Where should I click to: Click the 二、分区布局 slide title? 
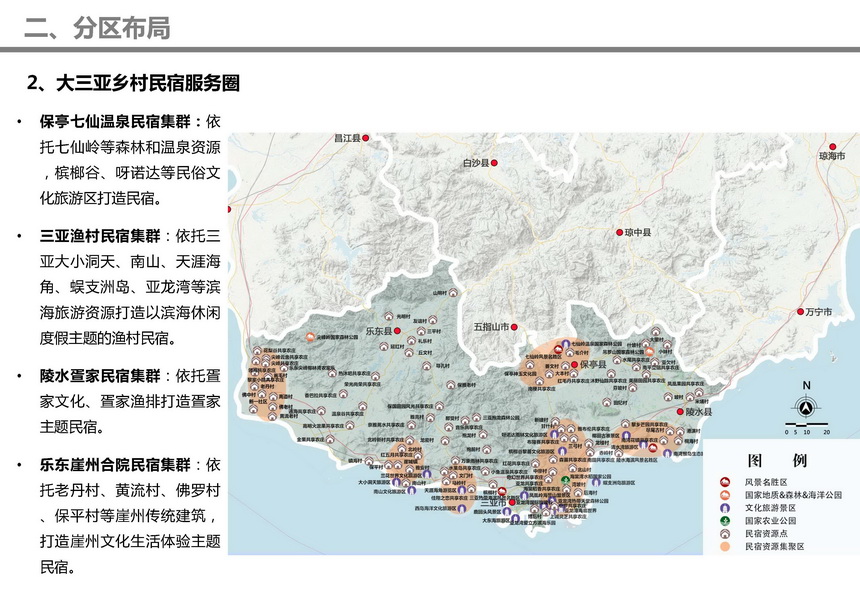pos(97,28)
